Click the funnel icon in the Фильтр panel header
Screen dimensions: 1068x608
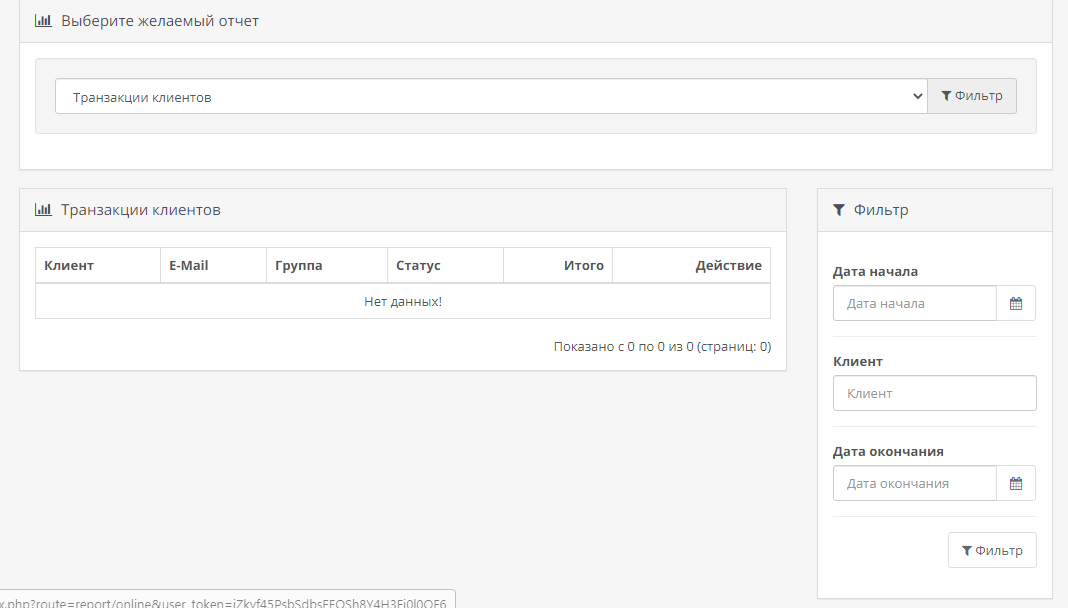[839, 210]
